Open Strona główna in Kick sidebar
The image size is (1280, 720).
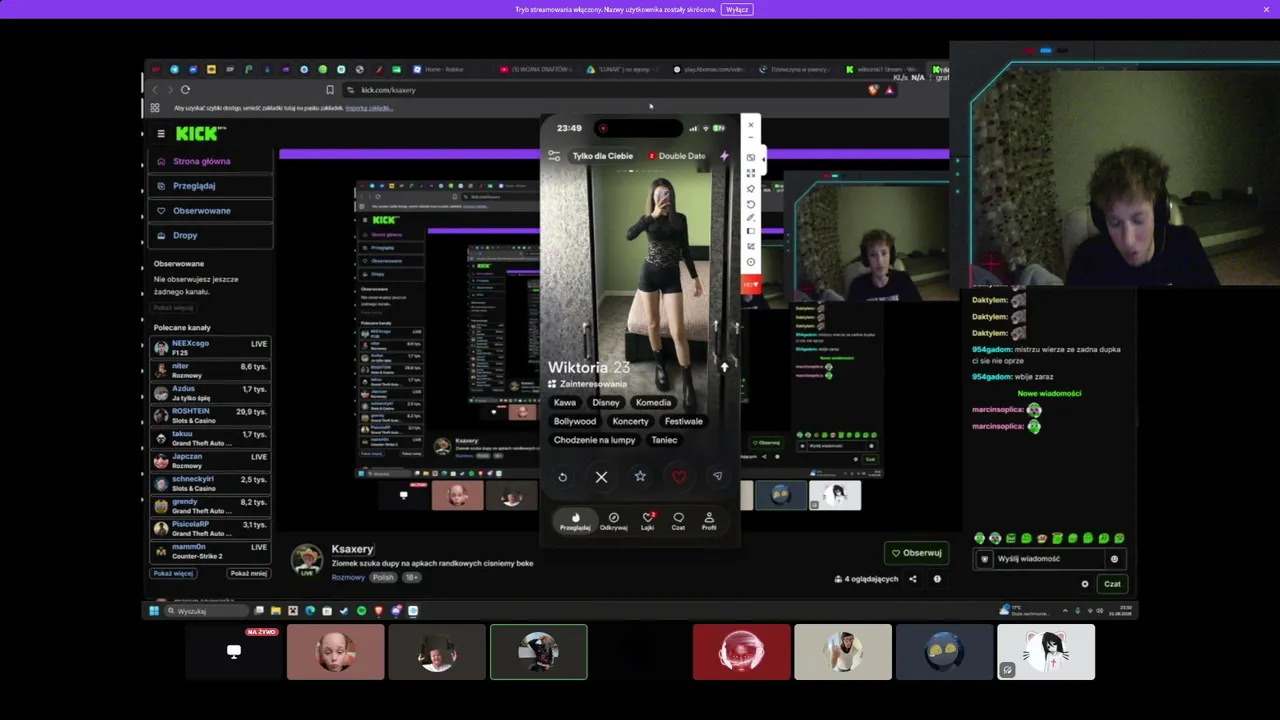click(x=210, y=161)
